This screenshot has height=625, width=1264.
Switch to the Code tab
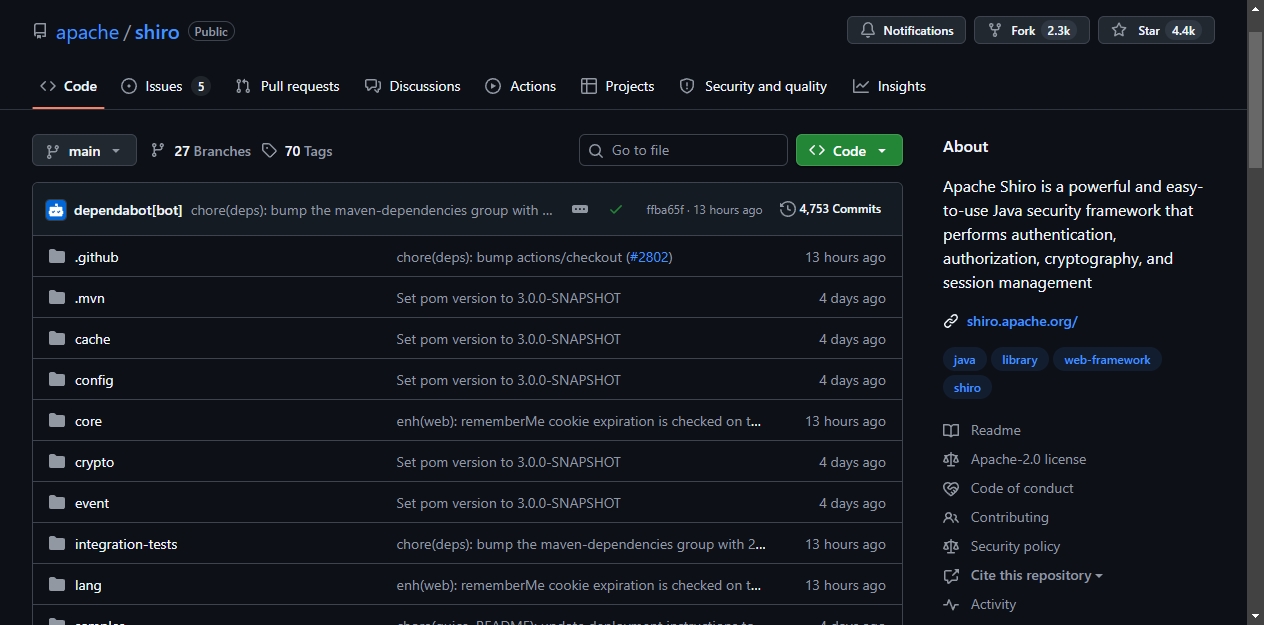(x=68, y=86)
